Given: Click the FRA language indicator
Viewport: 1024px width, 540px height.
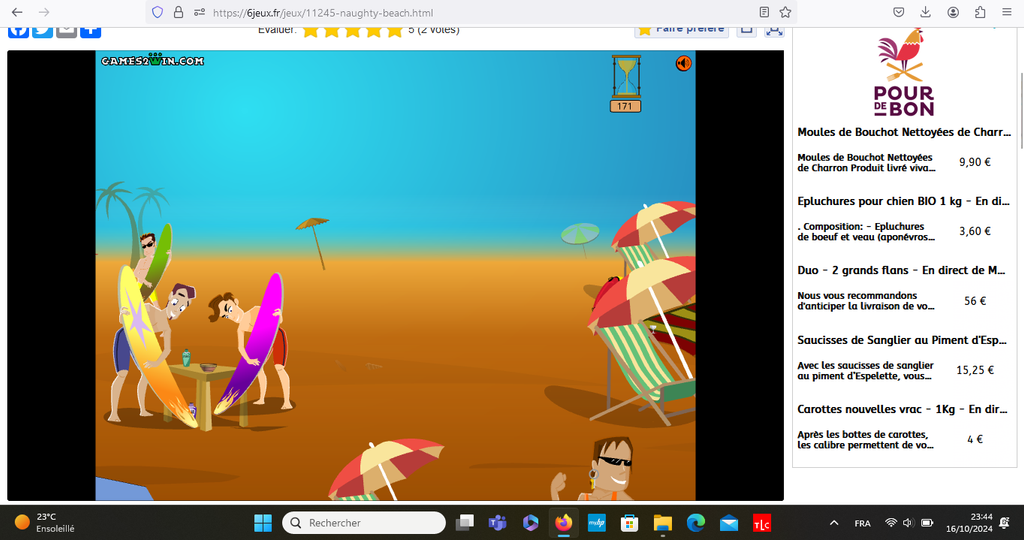Looking at the screenshot, I should pyautogui.click(x=862, y=523).
